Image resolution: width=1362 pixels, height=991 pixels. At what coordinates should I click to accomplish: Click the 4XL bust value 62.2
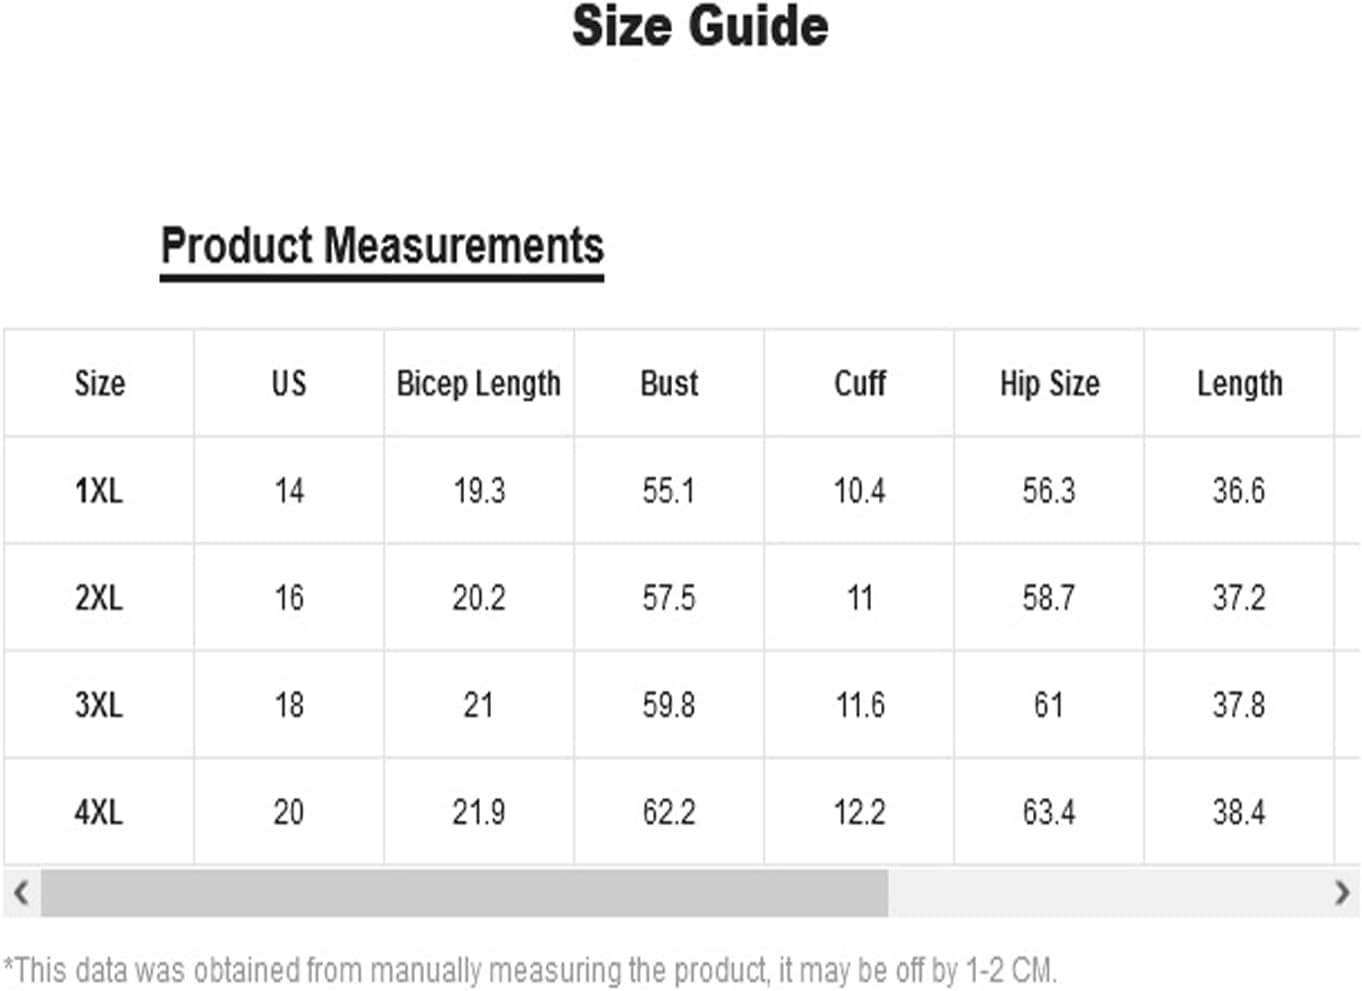[x=669, y=812]
